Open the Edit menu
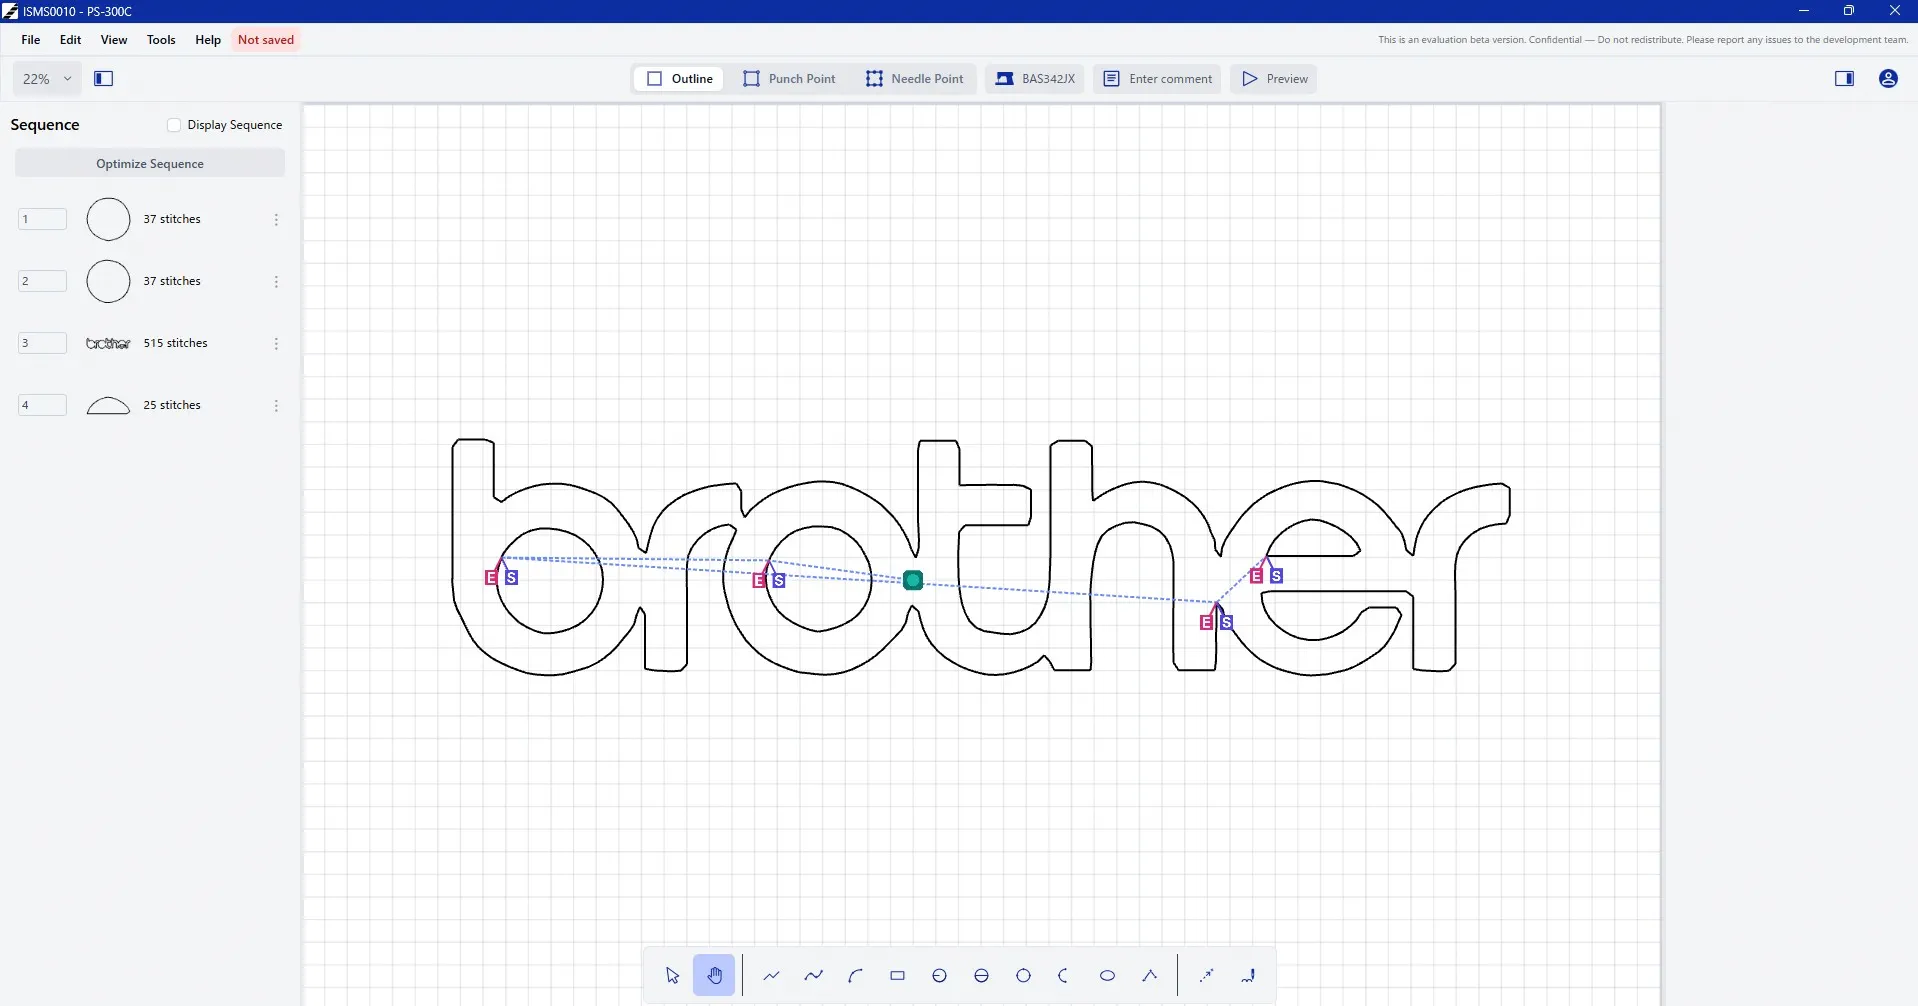Screen dimensions: 1918x1006 coord(70,40)
